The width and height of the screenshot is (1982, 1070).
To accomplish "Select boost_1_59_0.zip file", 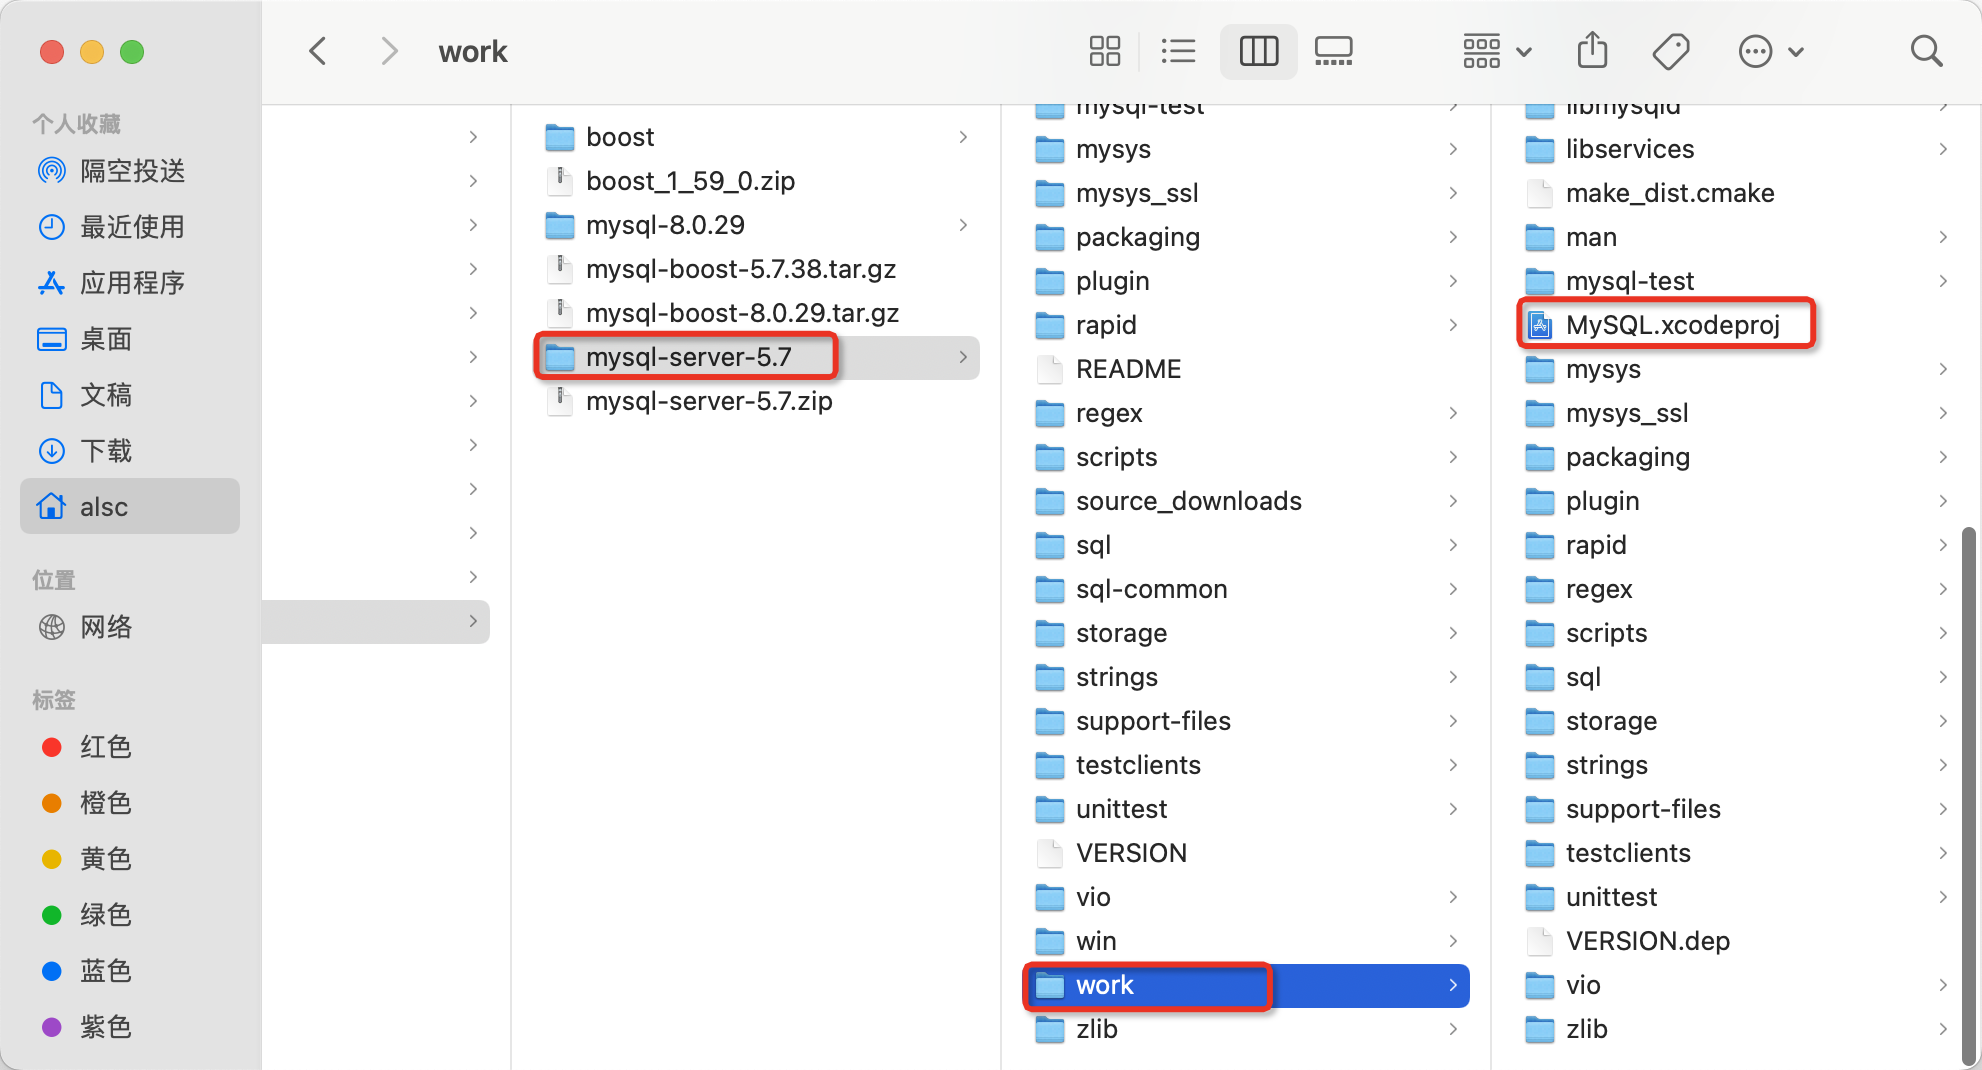I will click(x=757, y=181).
